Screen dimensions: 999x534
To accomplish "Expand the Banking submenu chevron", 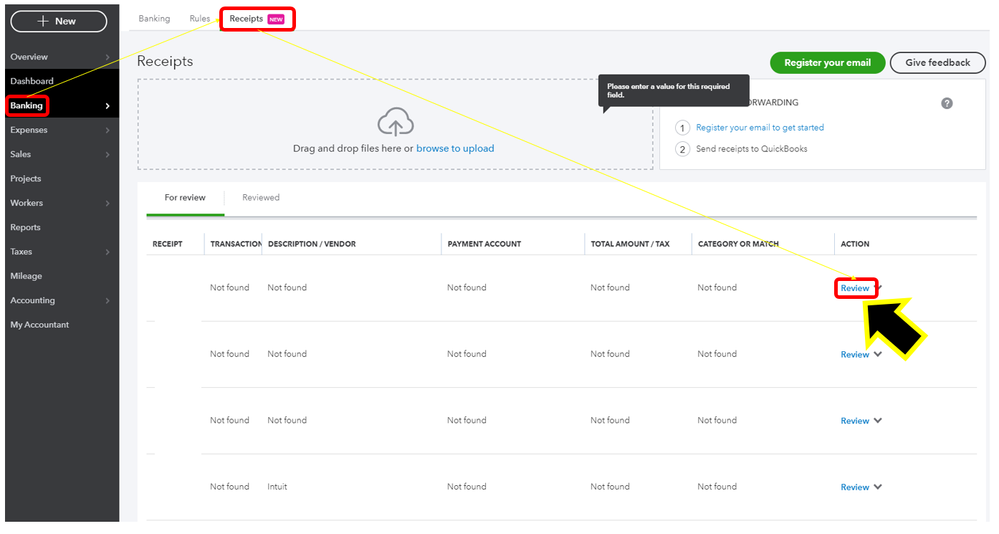I will tap(108, 106).
